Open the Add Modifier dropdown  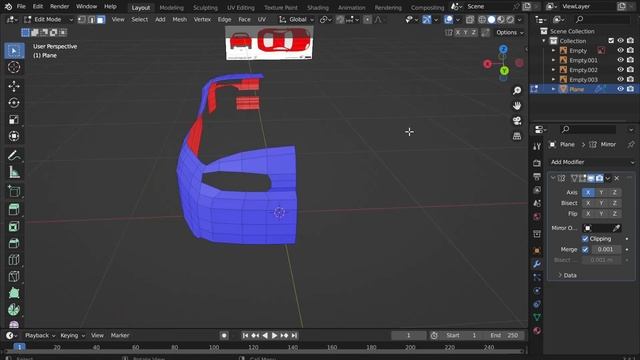(x=591, y=162)
